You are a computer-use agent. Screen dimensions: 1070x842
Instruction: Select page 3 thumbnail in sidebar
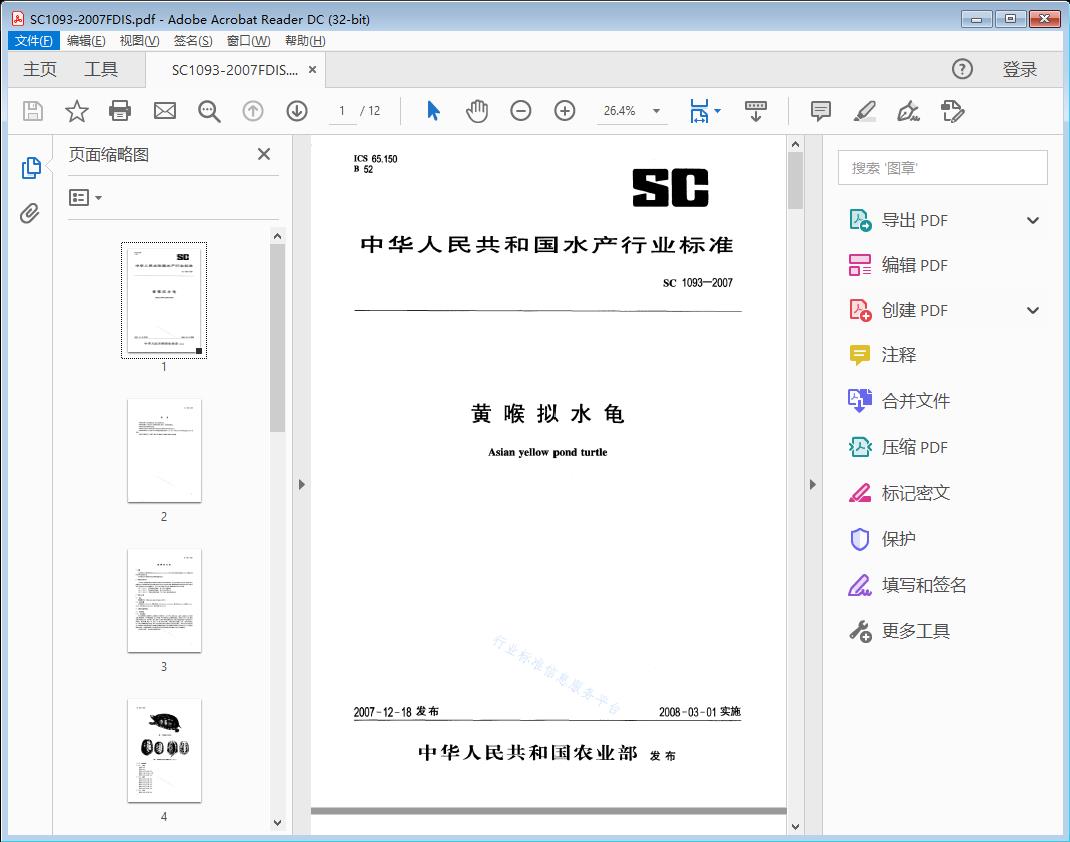coord(164,600)
